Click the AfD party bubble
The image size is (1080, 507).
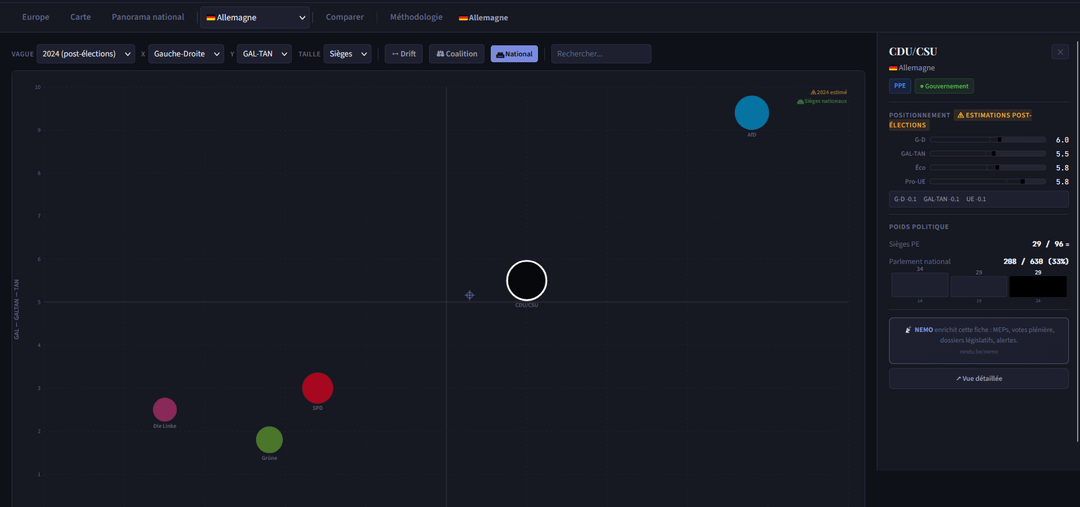pyautogui.click(x=751, y=113)
